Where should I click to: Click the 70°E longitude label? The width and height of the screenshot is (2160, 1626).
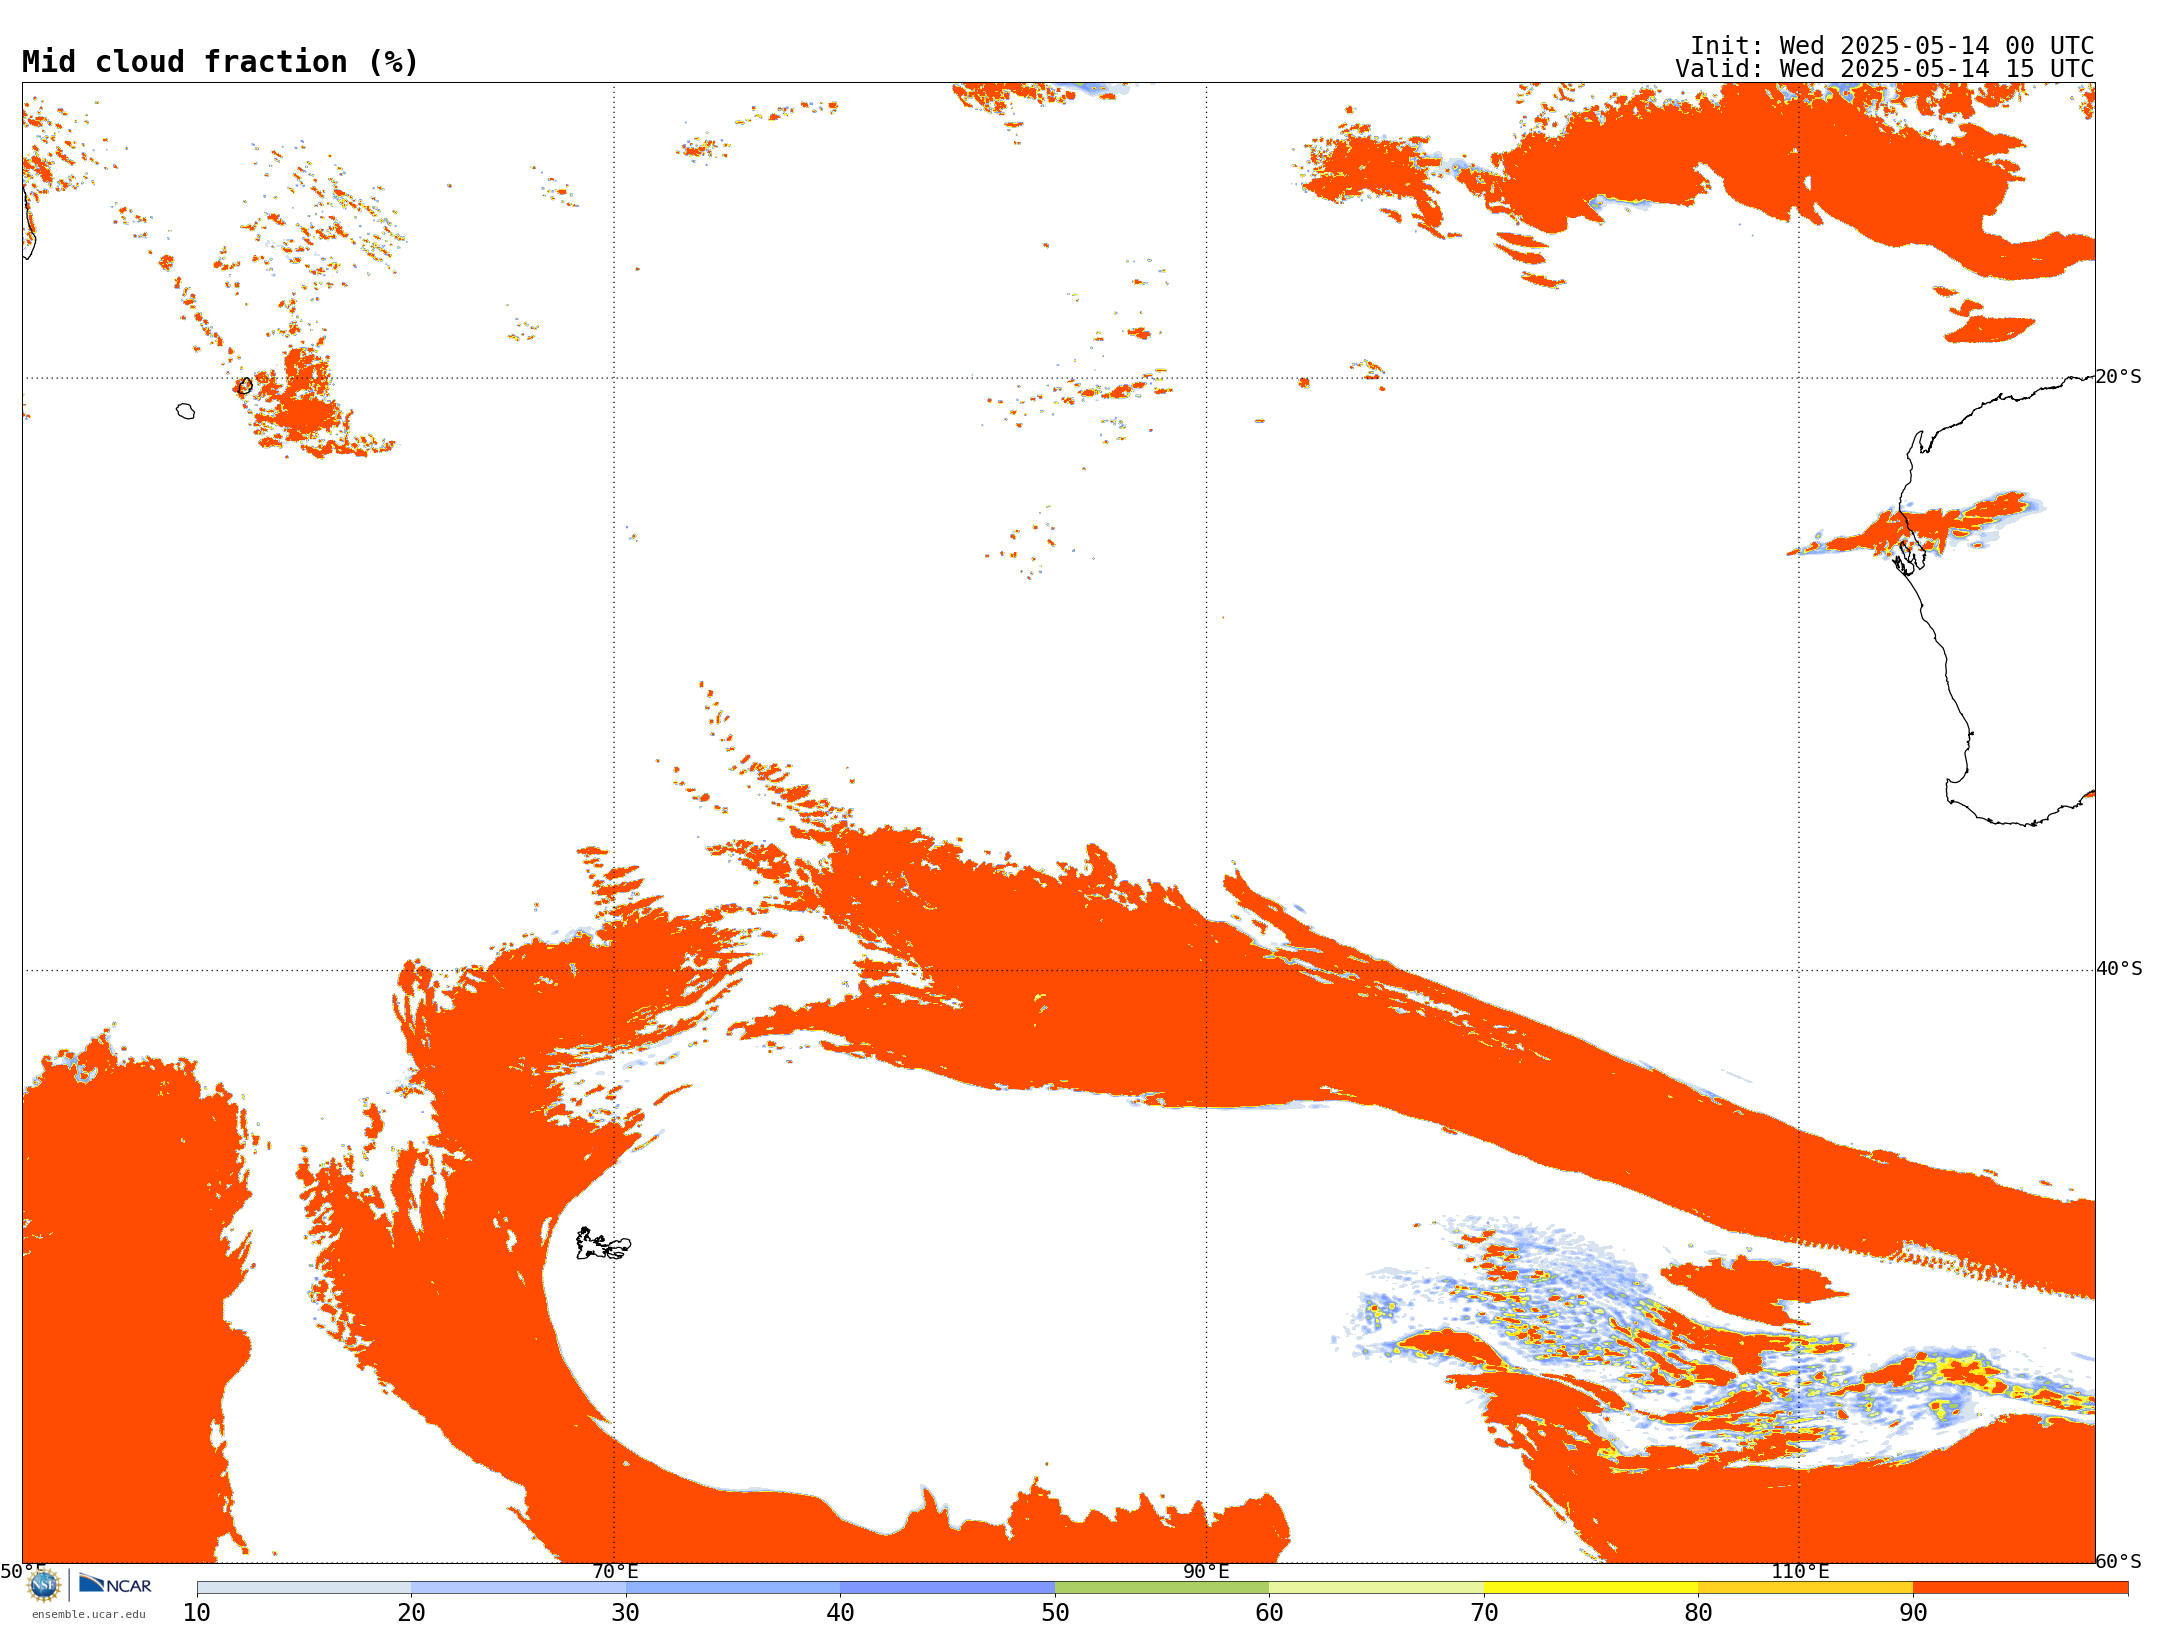click(615, 1572)
